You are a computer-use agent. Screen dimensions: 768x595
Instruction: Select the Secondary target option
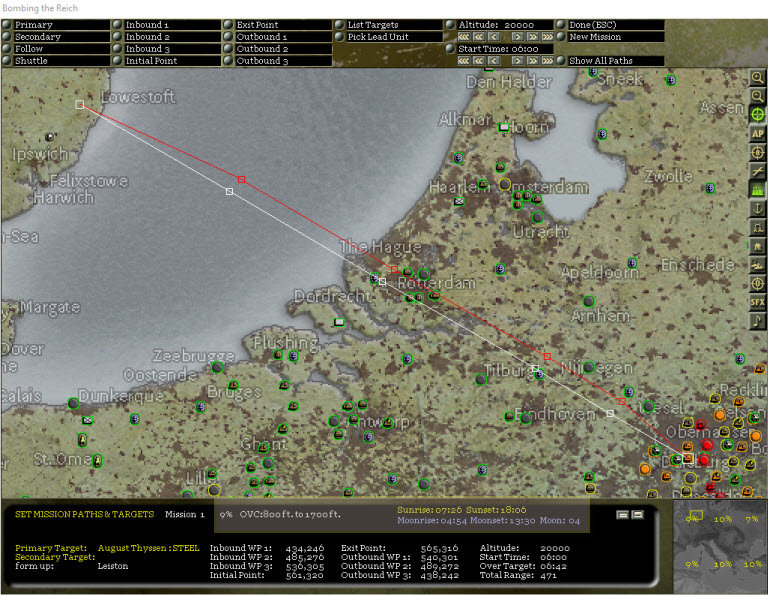[x=56, y=37]
